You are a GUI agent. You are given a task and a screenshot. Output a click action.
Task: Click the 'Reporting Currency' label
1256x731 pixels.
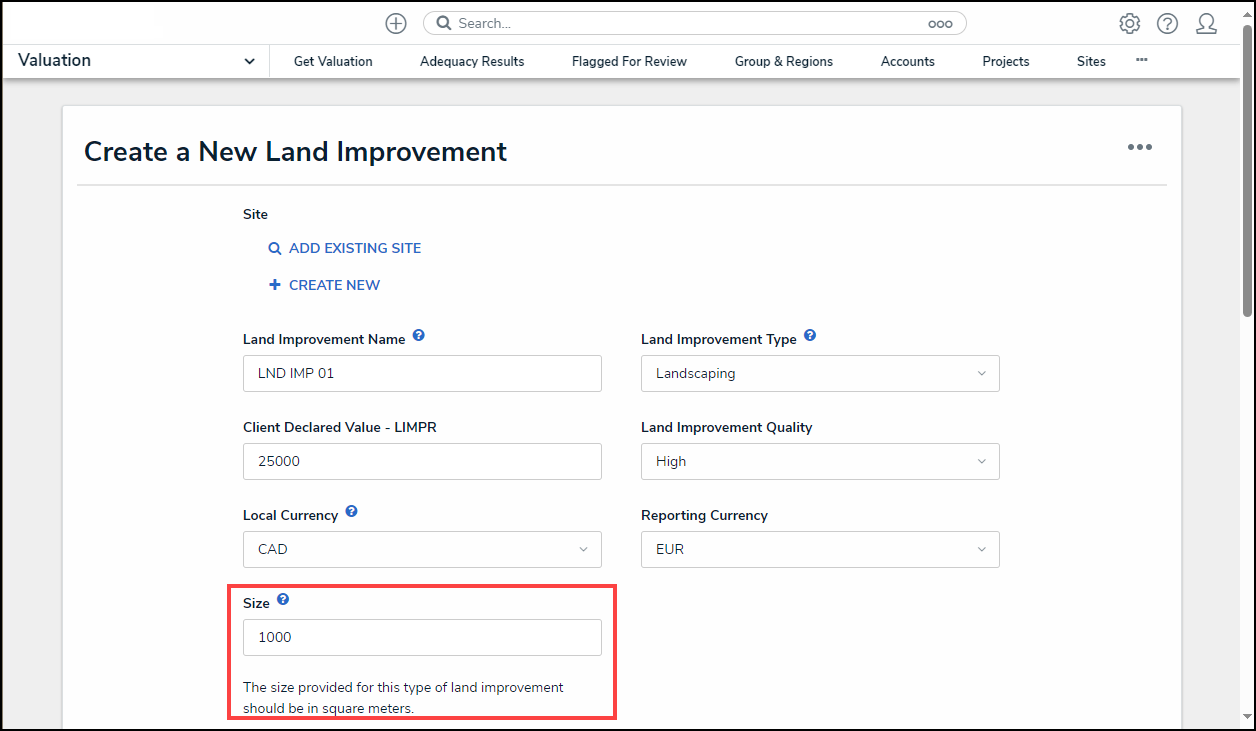[x=704, y=515]
